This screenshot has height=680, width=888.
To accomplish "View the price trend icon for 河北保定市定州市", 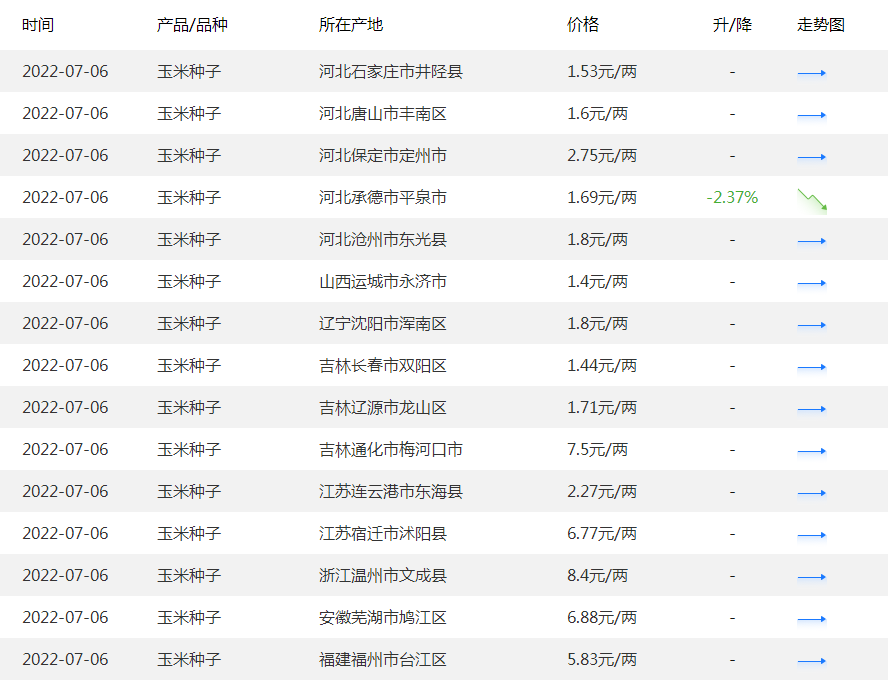I will click(x=811, y=156).
